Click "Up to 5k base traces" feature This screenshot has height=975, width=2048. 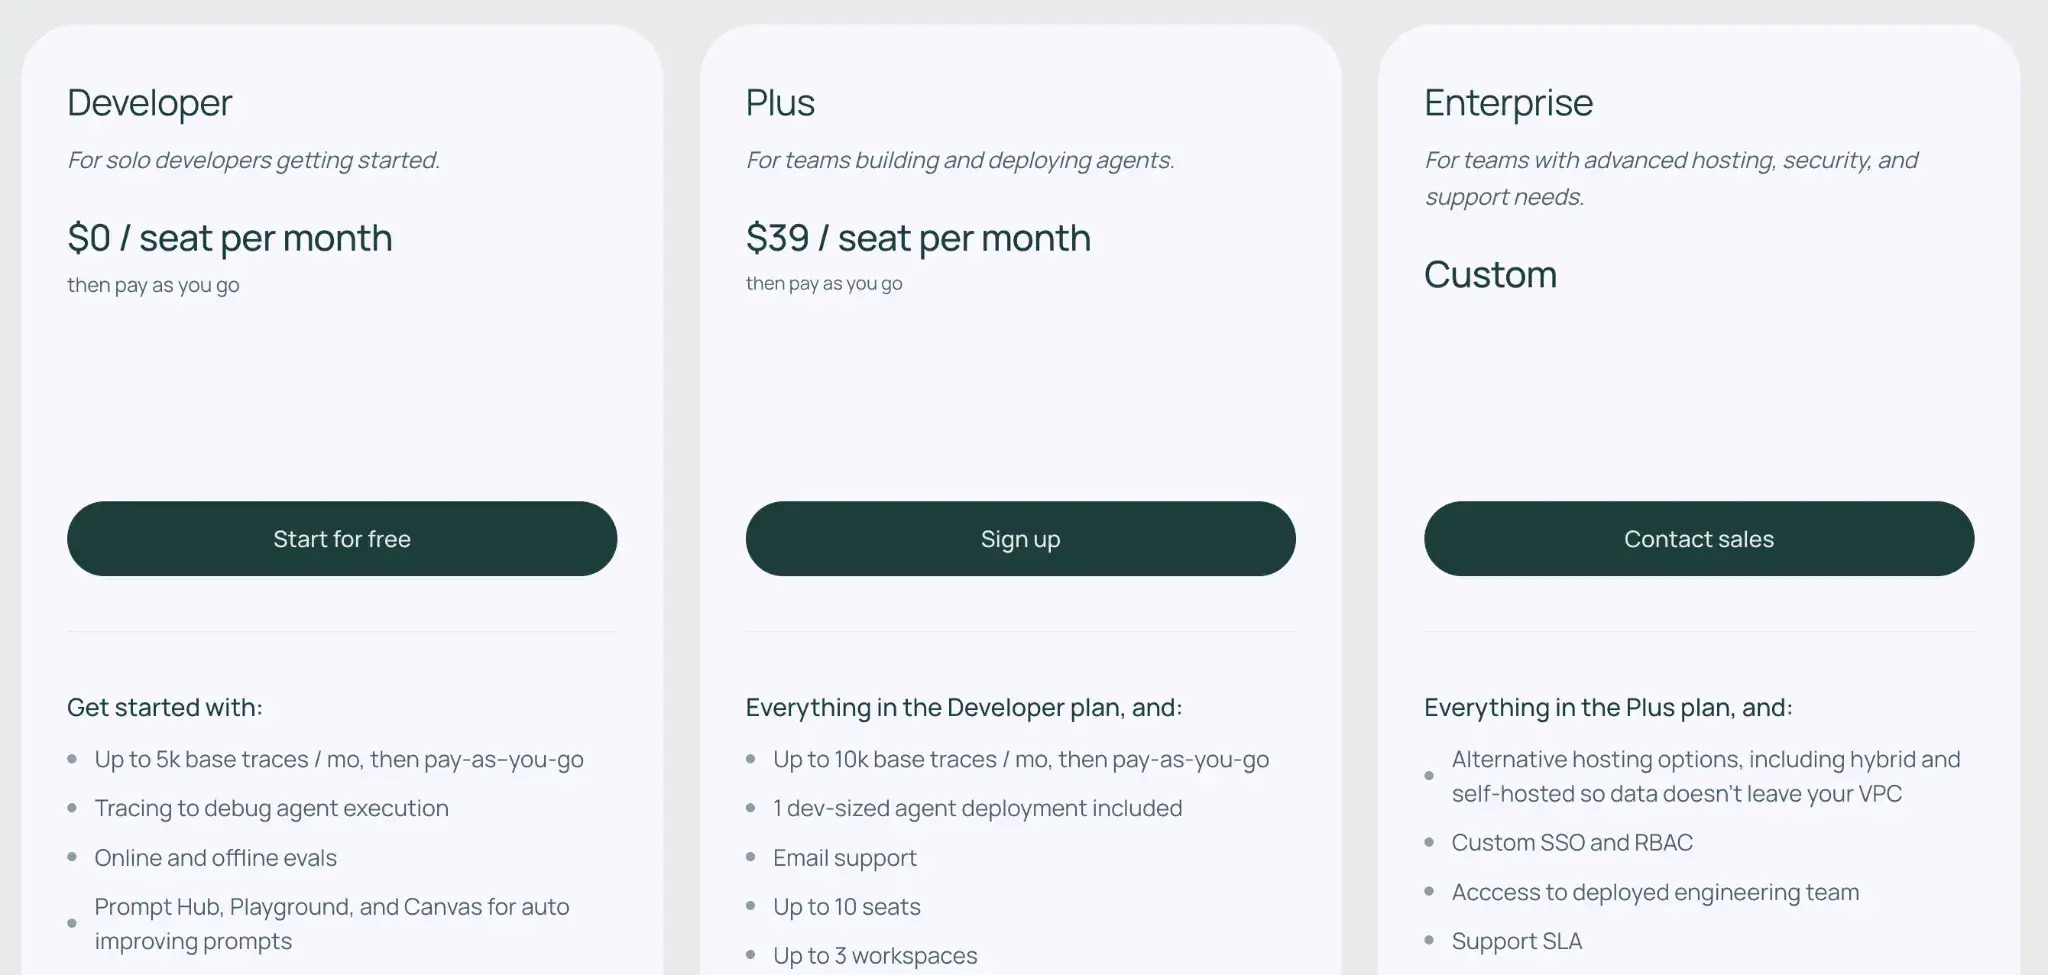(x=338, y=760)
